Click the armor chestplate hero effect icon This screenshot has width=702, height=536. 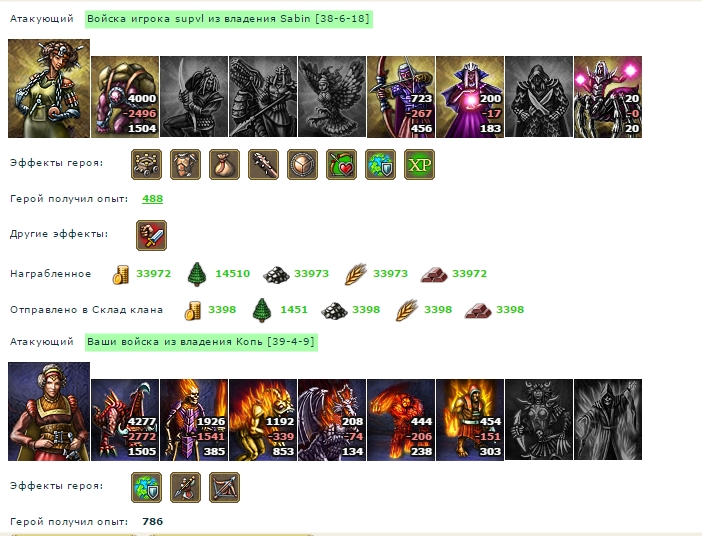185,165
